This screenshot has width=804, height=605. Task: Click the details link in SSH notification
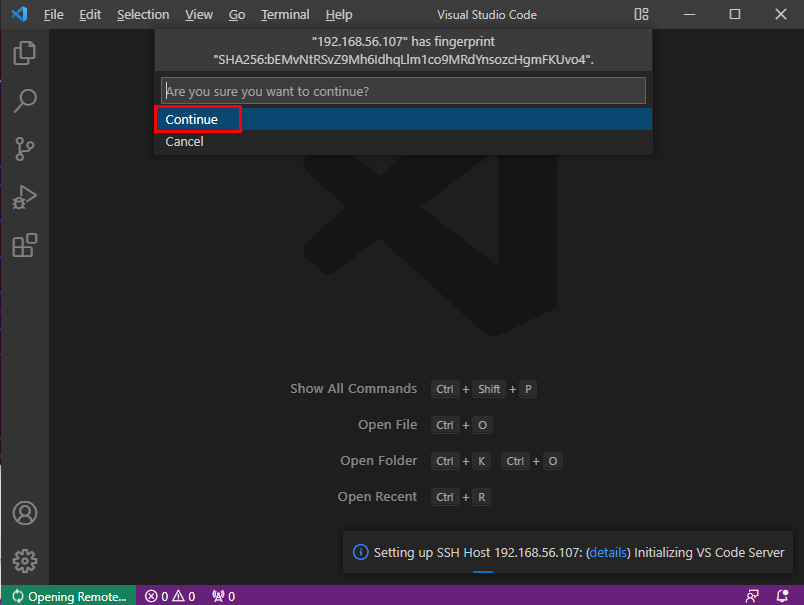(608, 552)
